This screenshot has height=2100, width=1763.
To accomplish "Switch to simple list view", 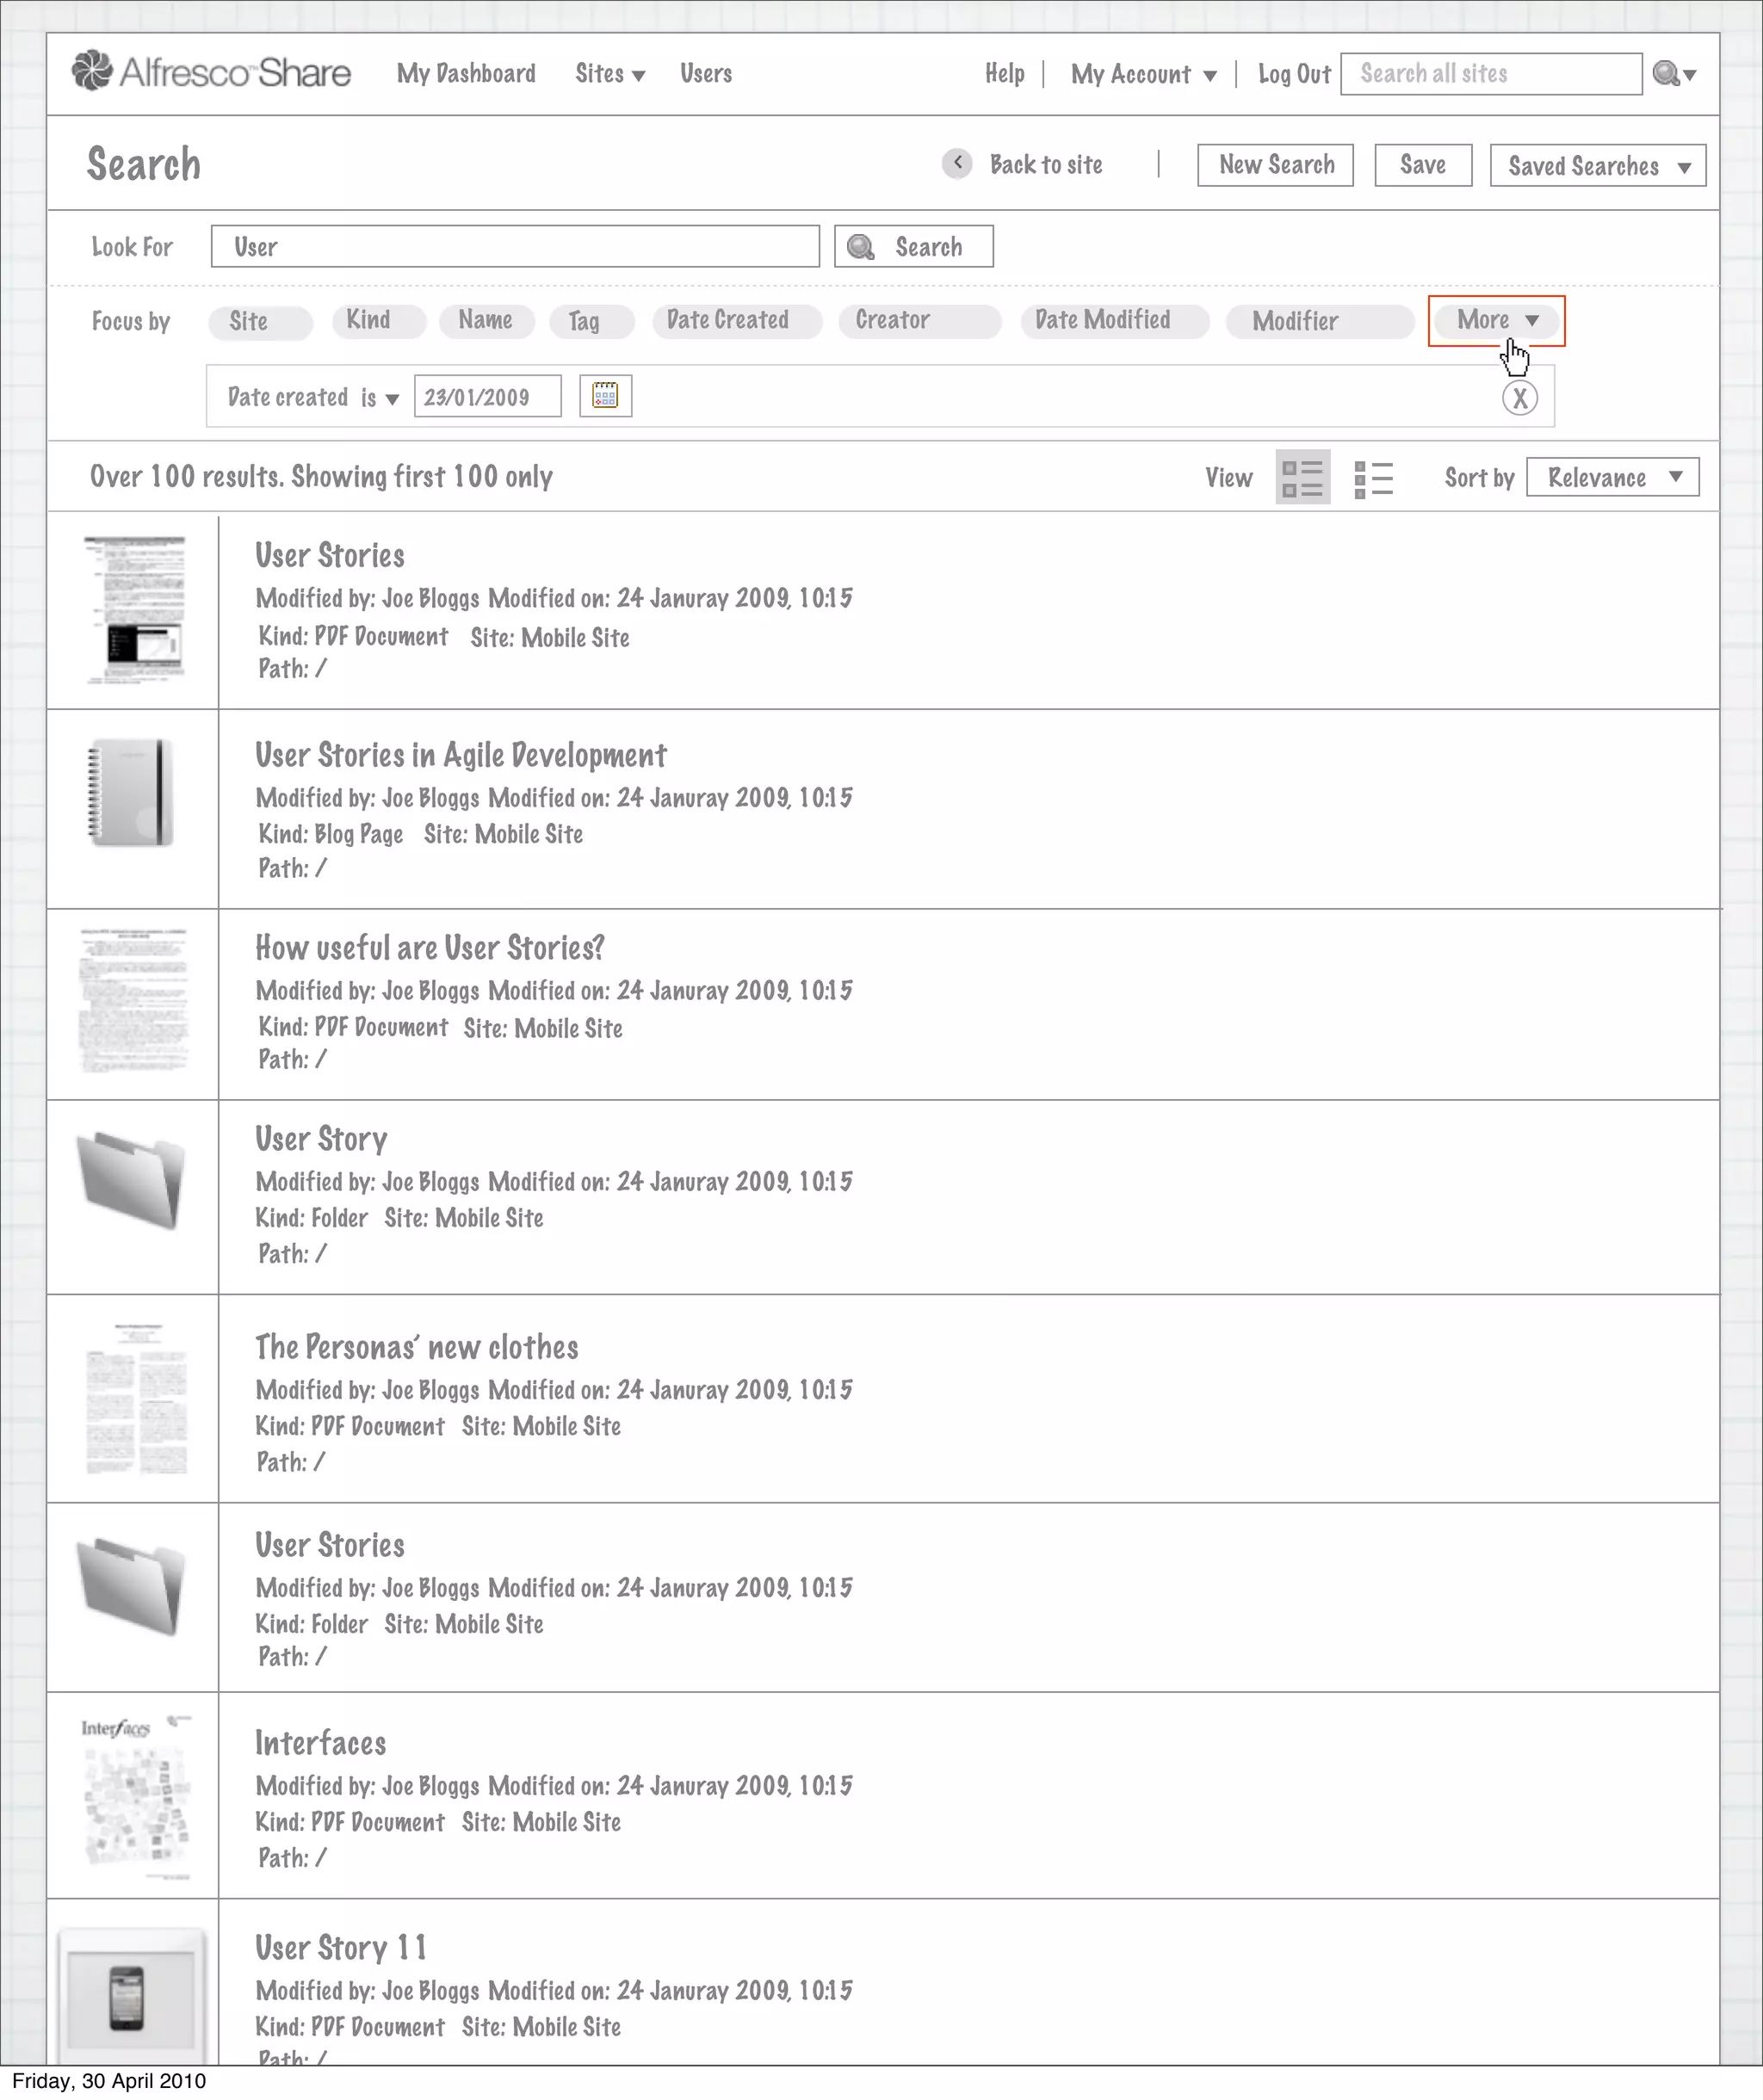I will [x=1373, y=478].
